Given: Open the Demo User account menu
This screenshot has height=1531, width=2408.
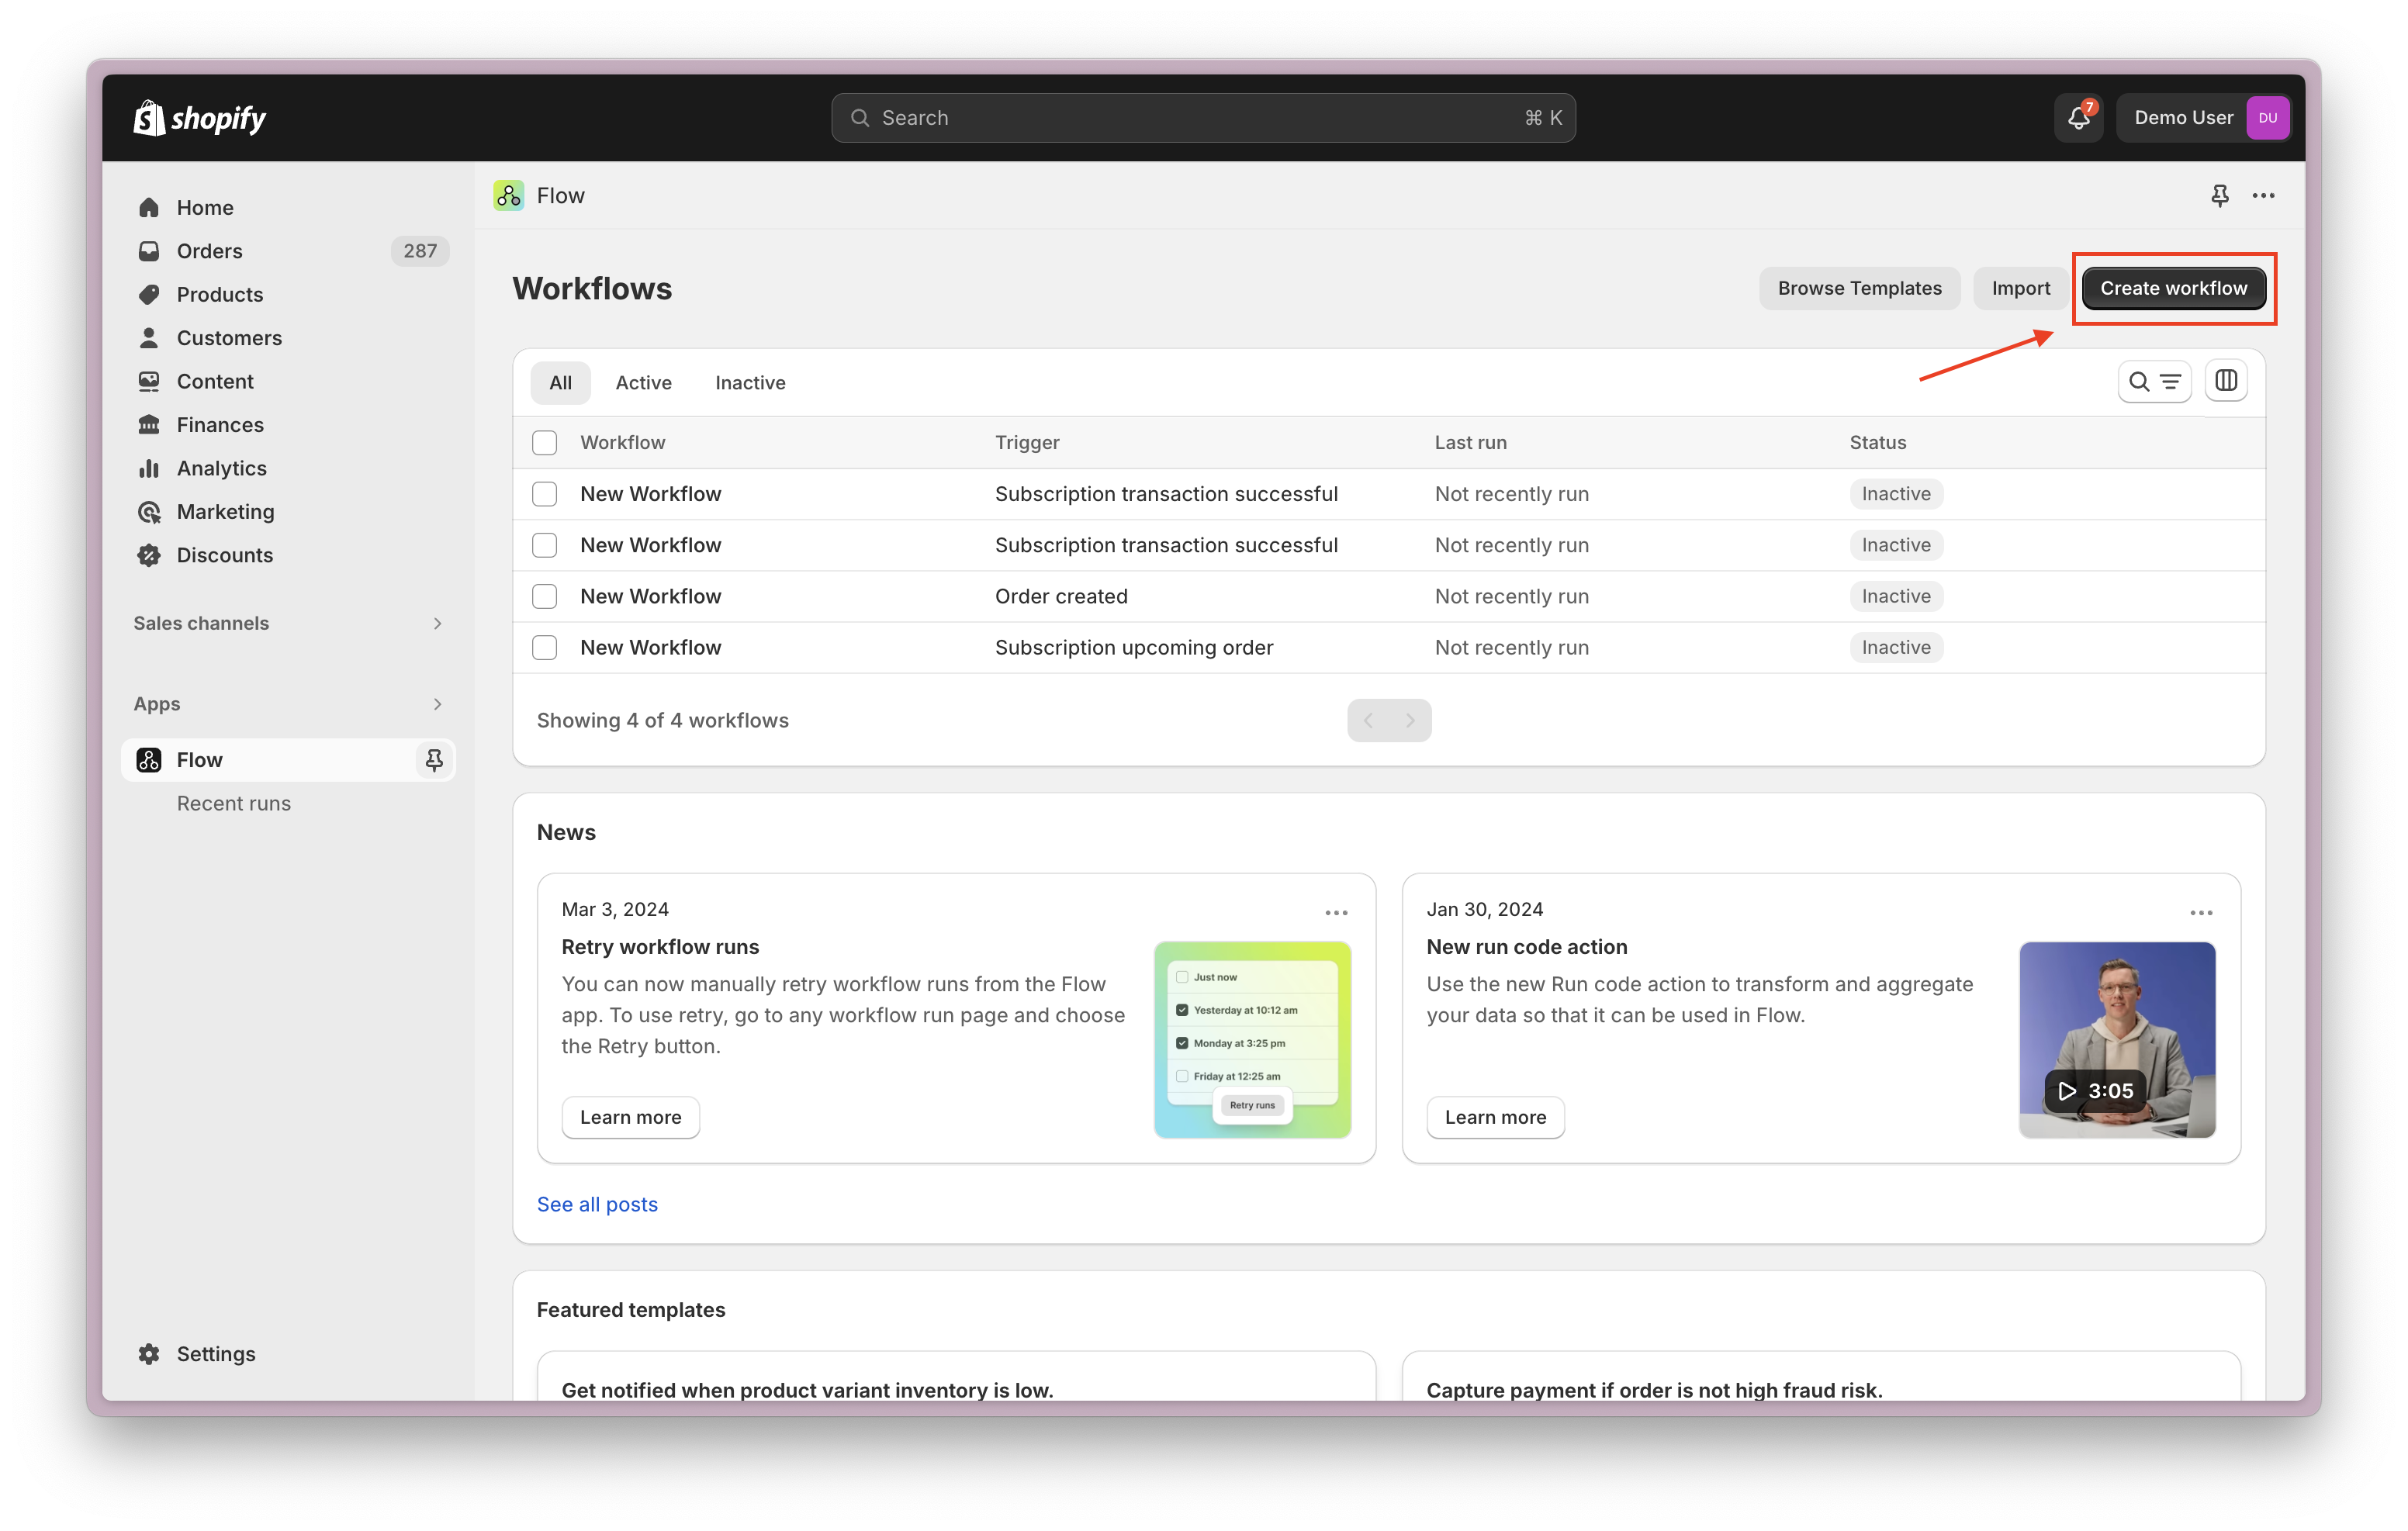Looking at the screenshot, I should [x=2204, y=118].
